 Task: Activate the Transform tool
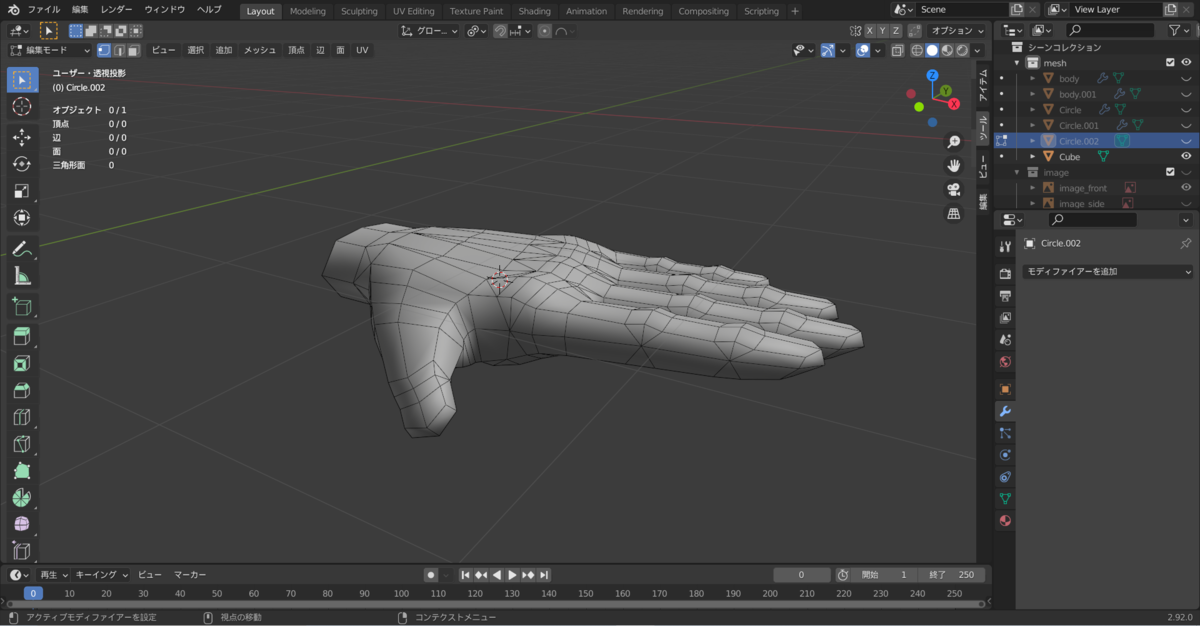(x=22, y=218)
